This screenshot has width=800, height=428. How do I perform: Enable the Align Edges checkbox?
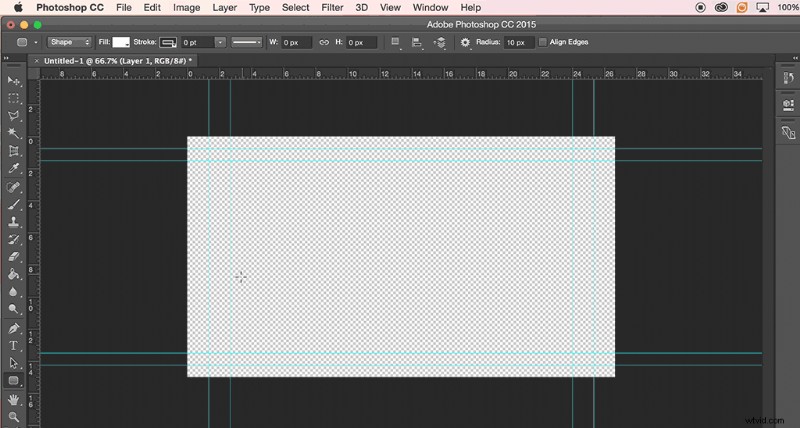tap(543, 42)
